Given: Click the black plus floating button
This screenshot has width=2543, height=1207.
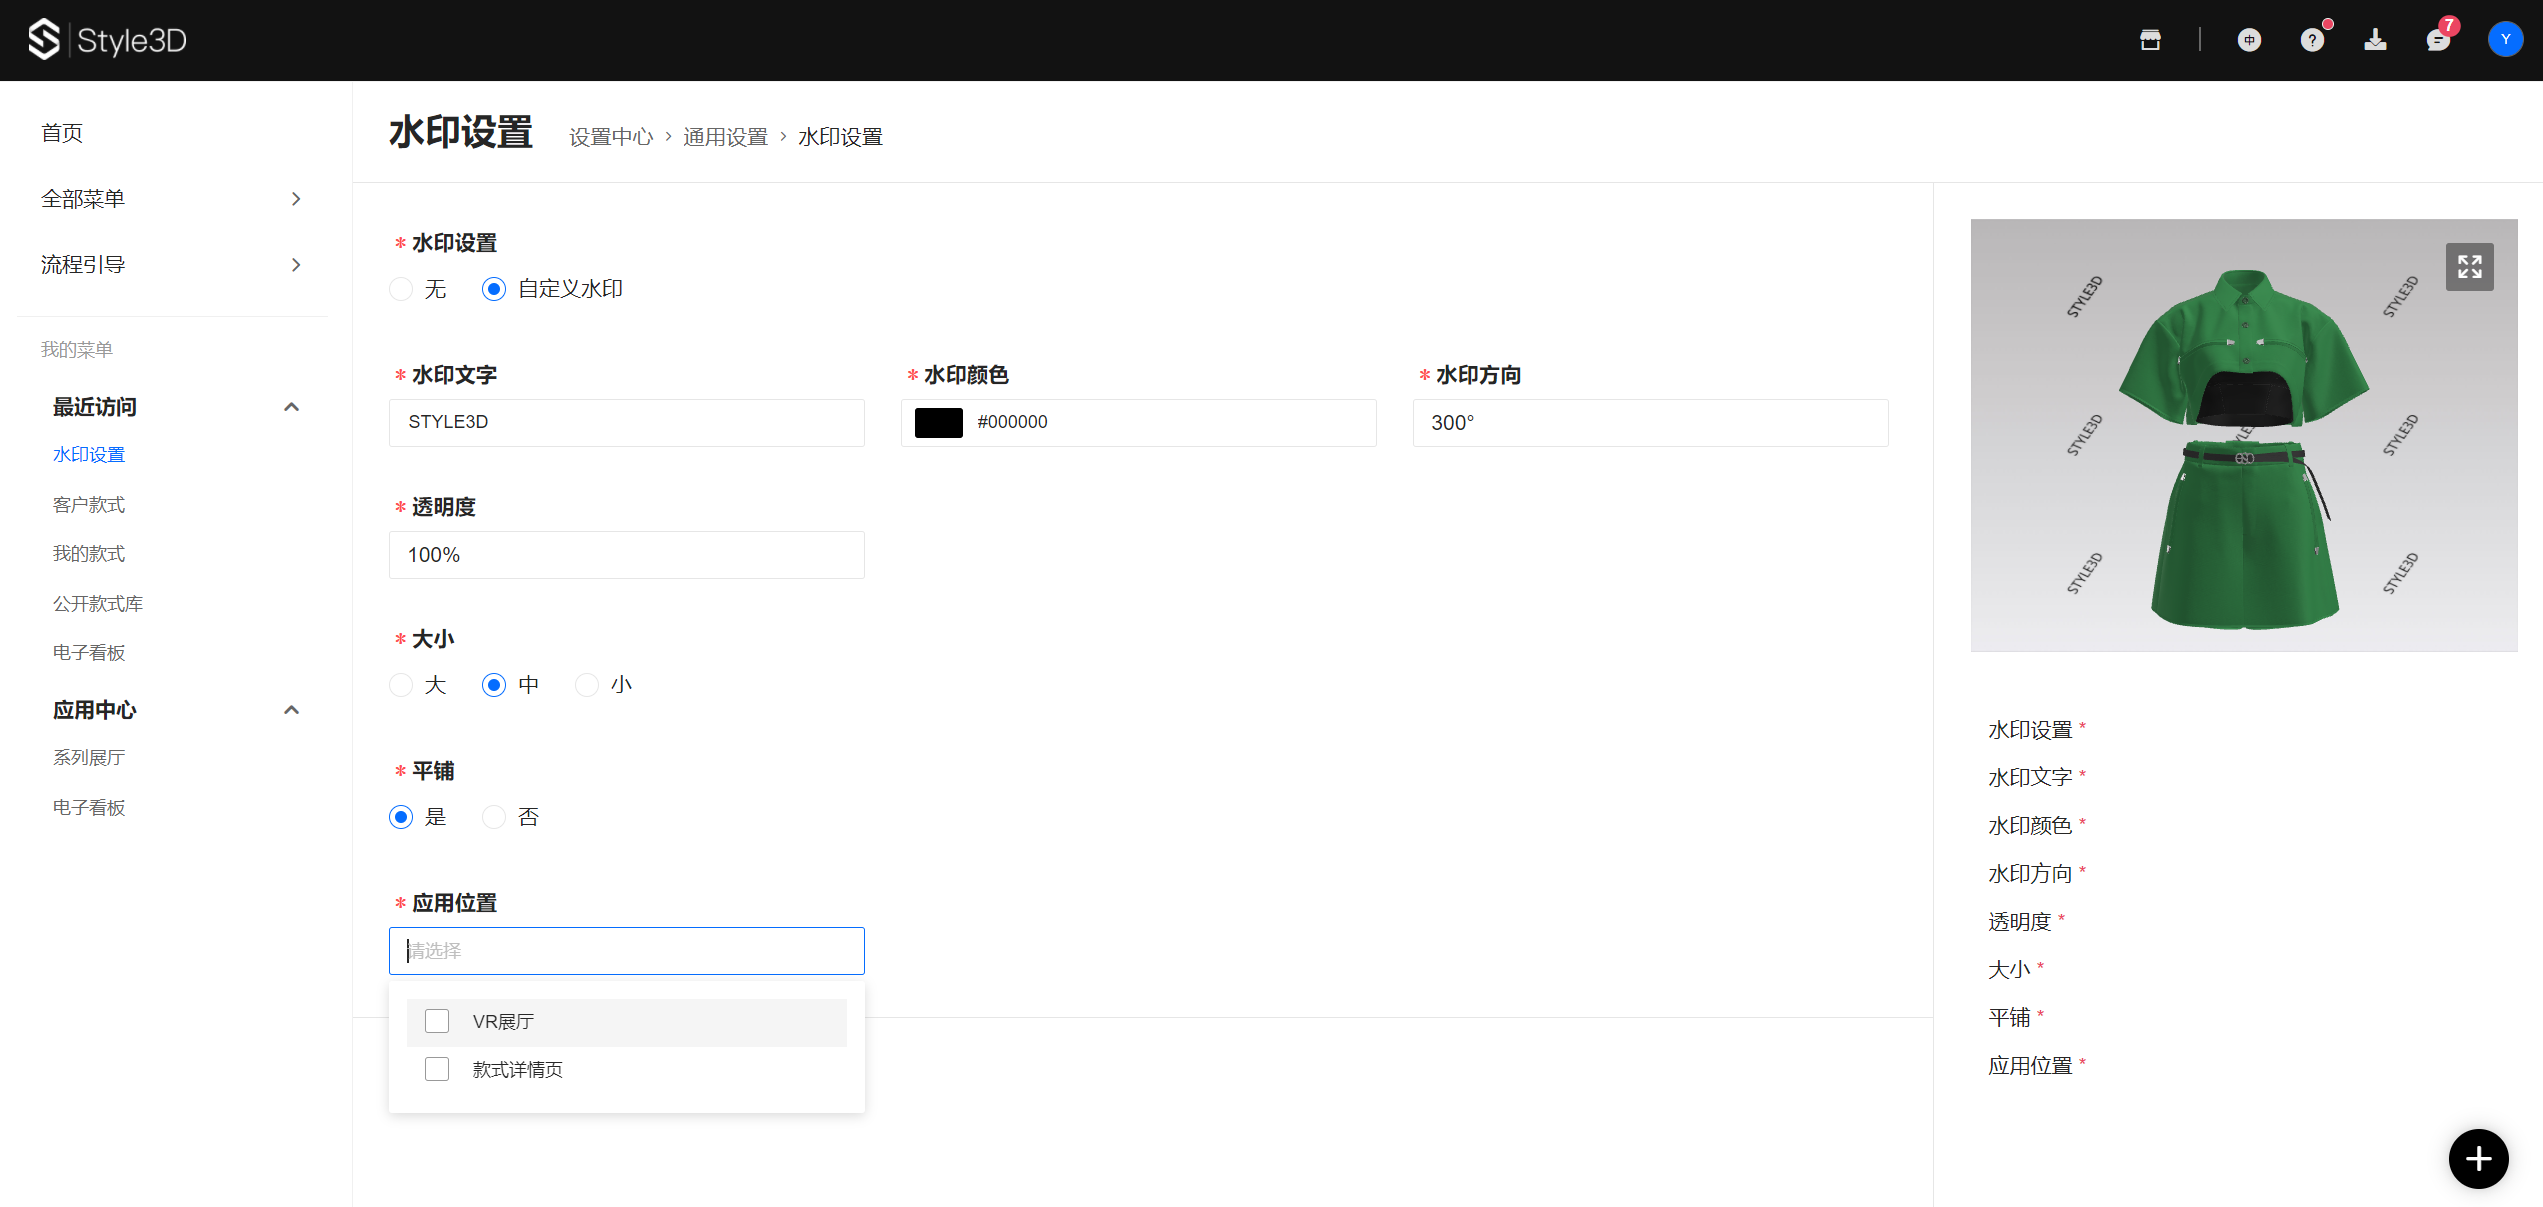Looking at the screenshot, I should coord(2478,1159).
